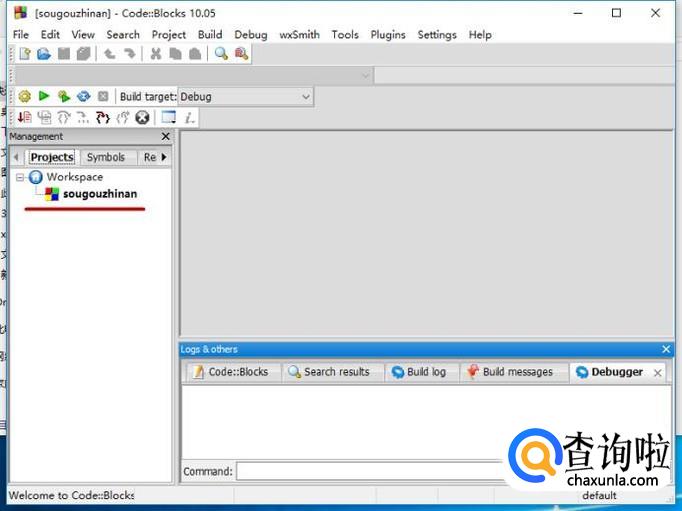Image resolution: width=682 pixels, height=511 pixels.
Task: Click the New file toolbar icon
Action: (x=25, y=54)
